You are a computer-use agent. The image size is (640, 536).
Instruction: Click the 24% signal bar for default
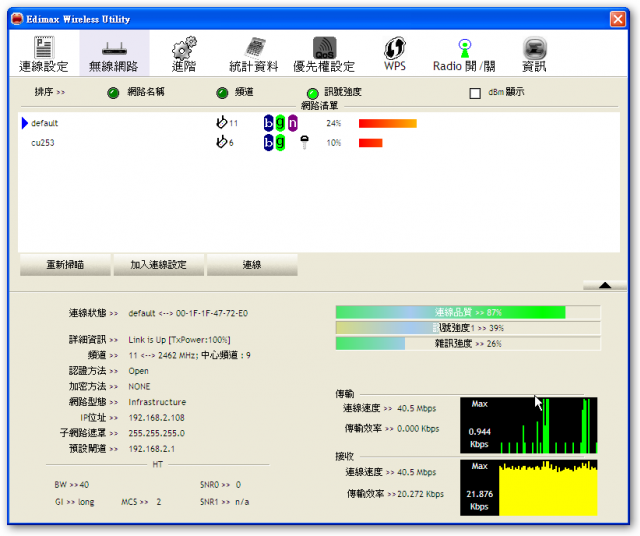387,123
